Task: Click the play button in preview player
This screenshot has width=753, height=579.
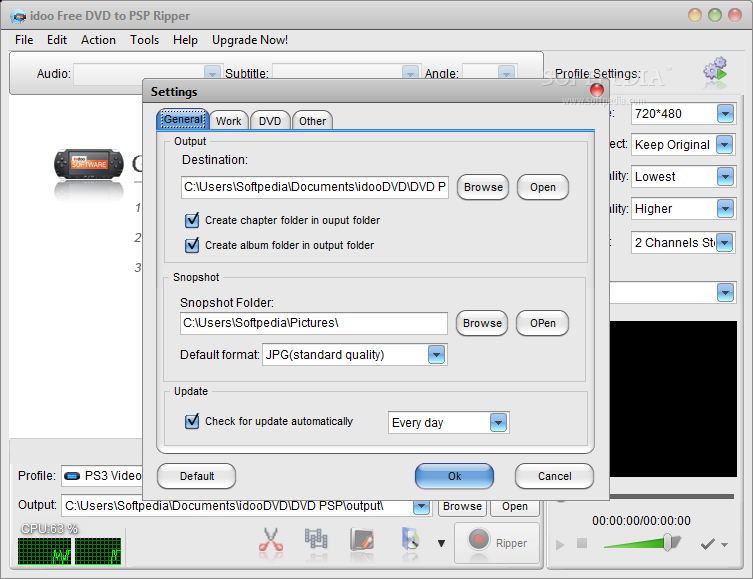Action: coord(560,545)
